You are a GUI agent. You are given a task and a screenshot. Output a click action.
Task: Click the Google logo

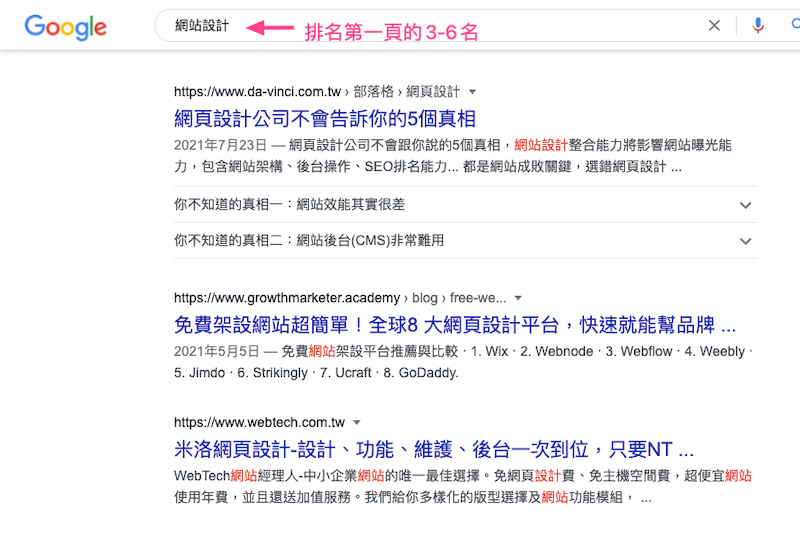(65, 27)
